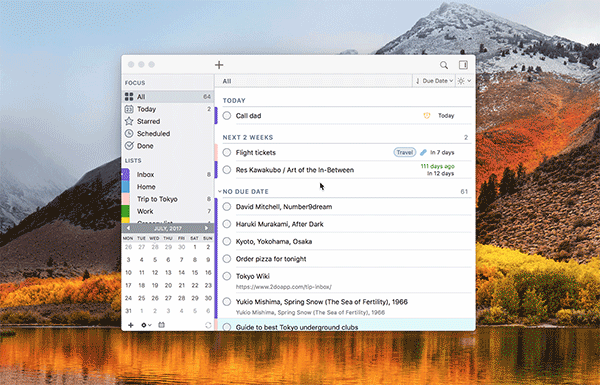Screen dimensions: 600x385
Task: Select July 31 in the calendar
Action: 128,311
